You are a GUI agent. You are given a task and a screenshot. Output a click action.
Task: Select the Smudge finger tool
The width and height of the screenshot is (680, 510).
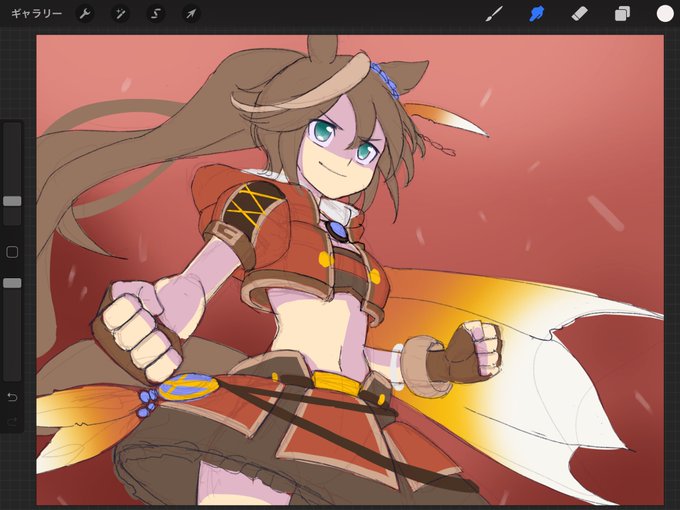point(537,14)
